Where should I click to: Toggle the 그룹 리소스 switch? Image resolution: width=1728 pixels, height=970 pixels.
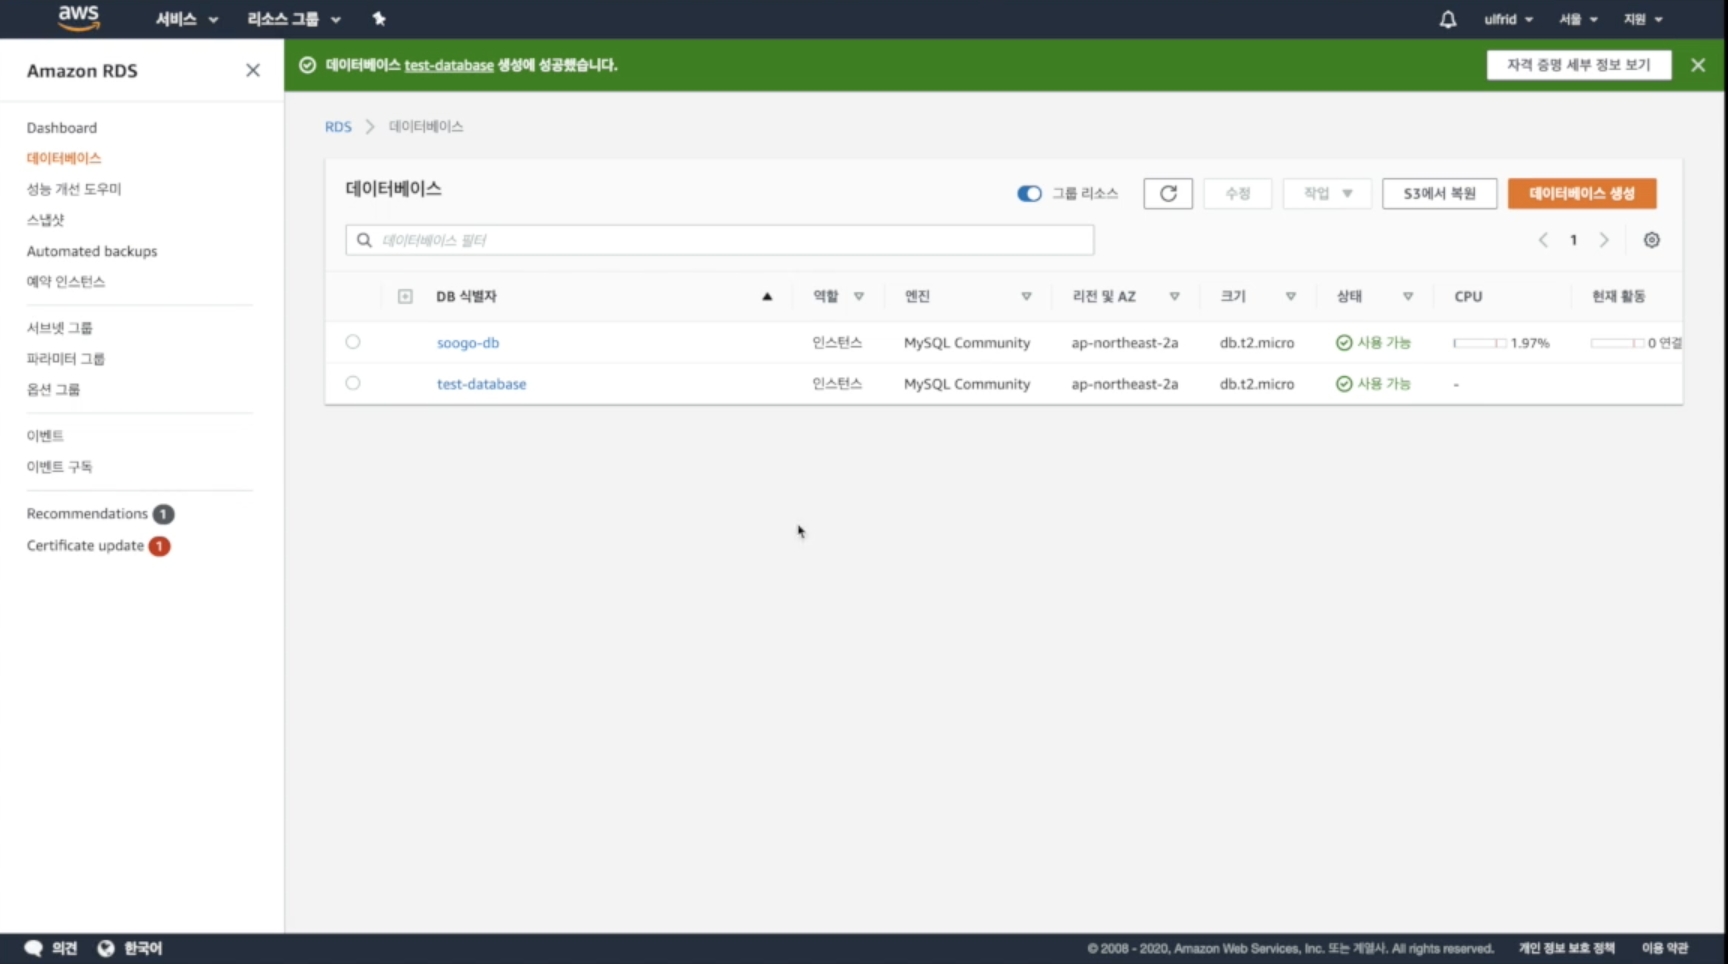1029,194
